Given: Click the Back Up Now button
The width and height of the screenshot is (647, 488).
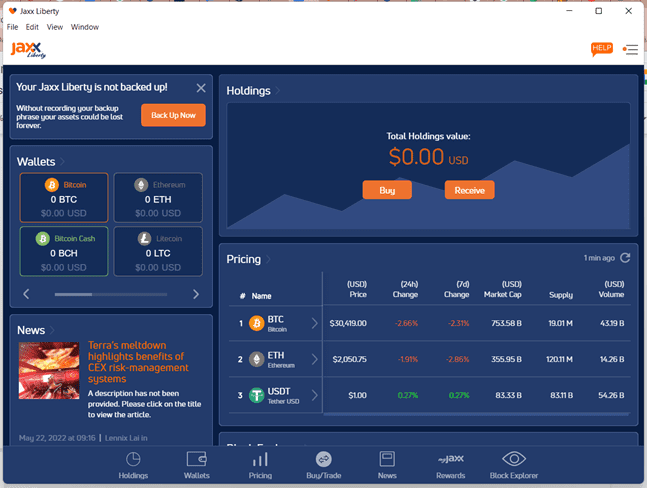Looking at the screenshot, I should 173,115.
